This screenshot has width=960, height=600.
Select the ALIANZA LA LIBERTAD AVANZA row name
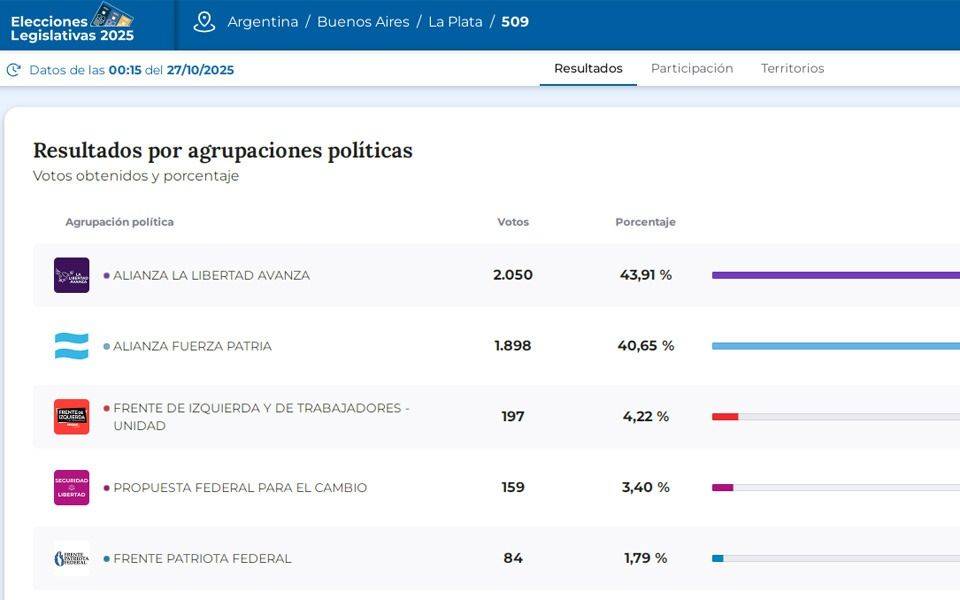[211, 275]
